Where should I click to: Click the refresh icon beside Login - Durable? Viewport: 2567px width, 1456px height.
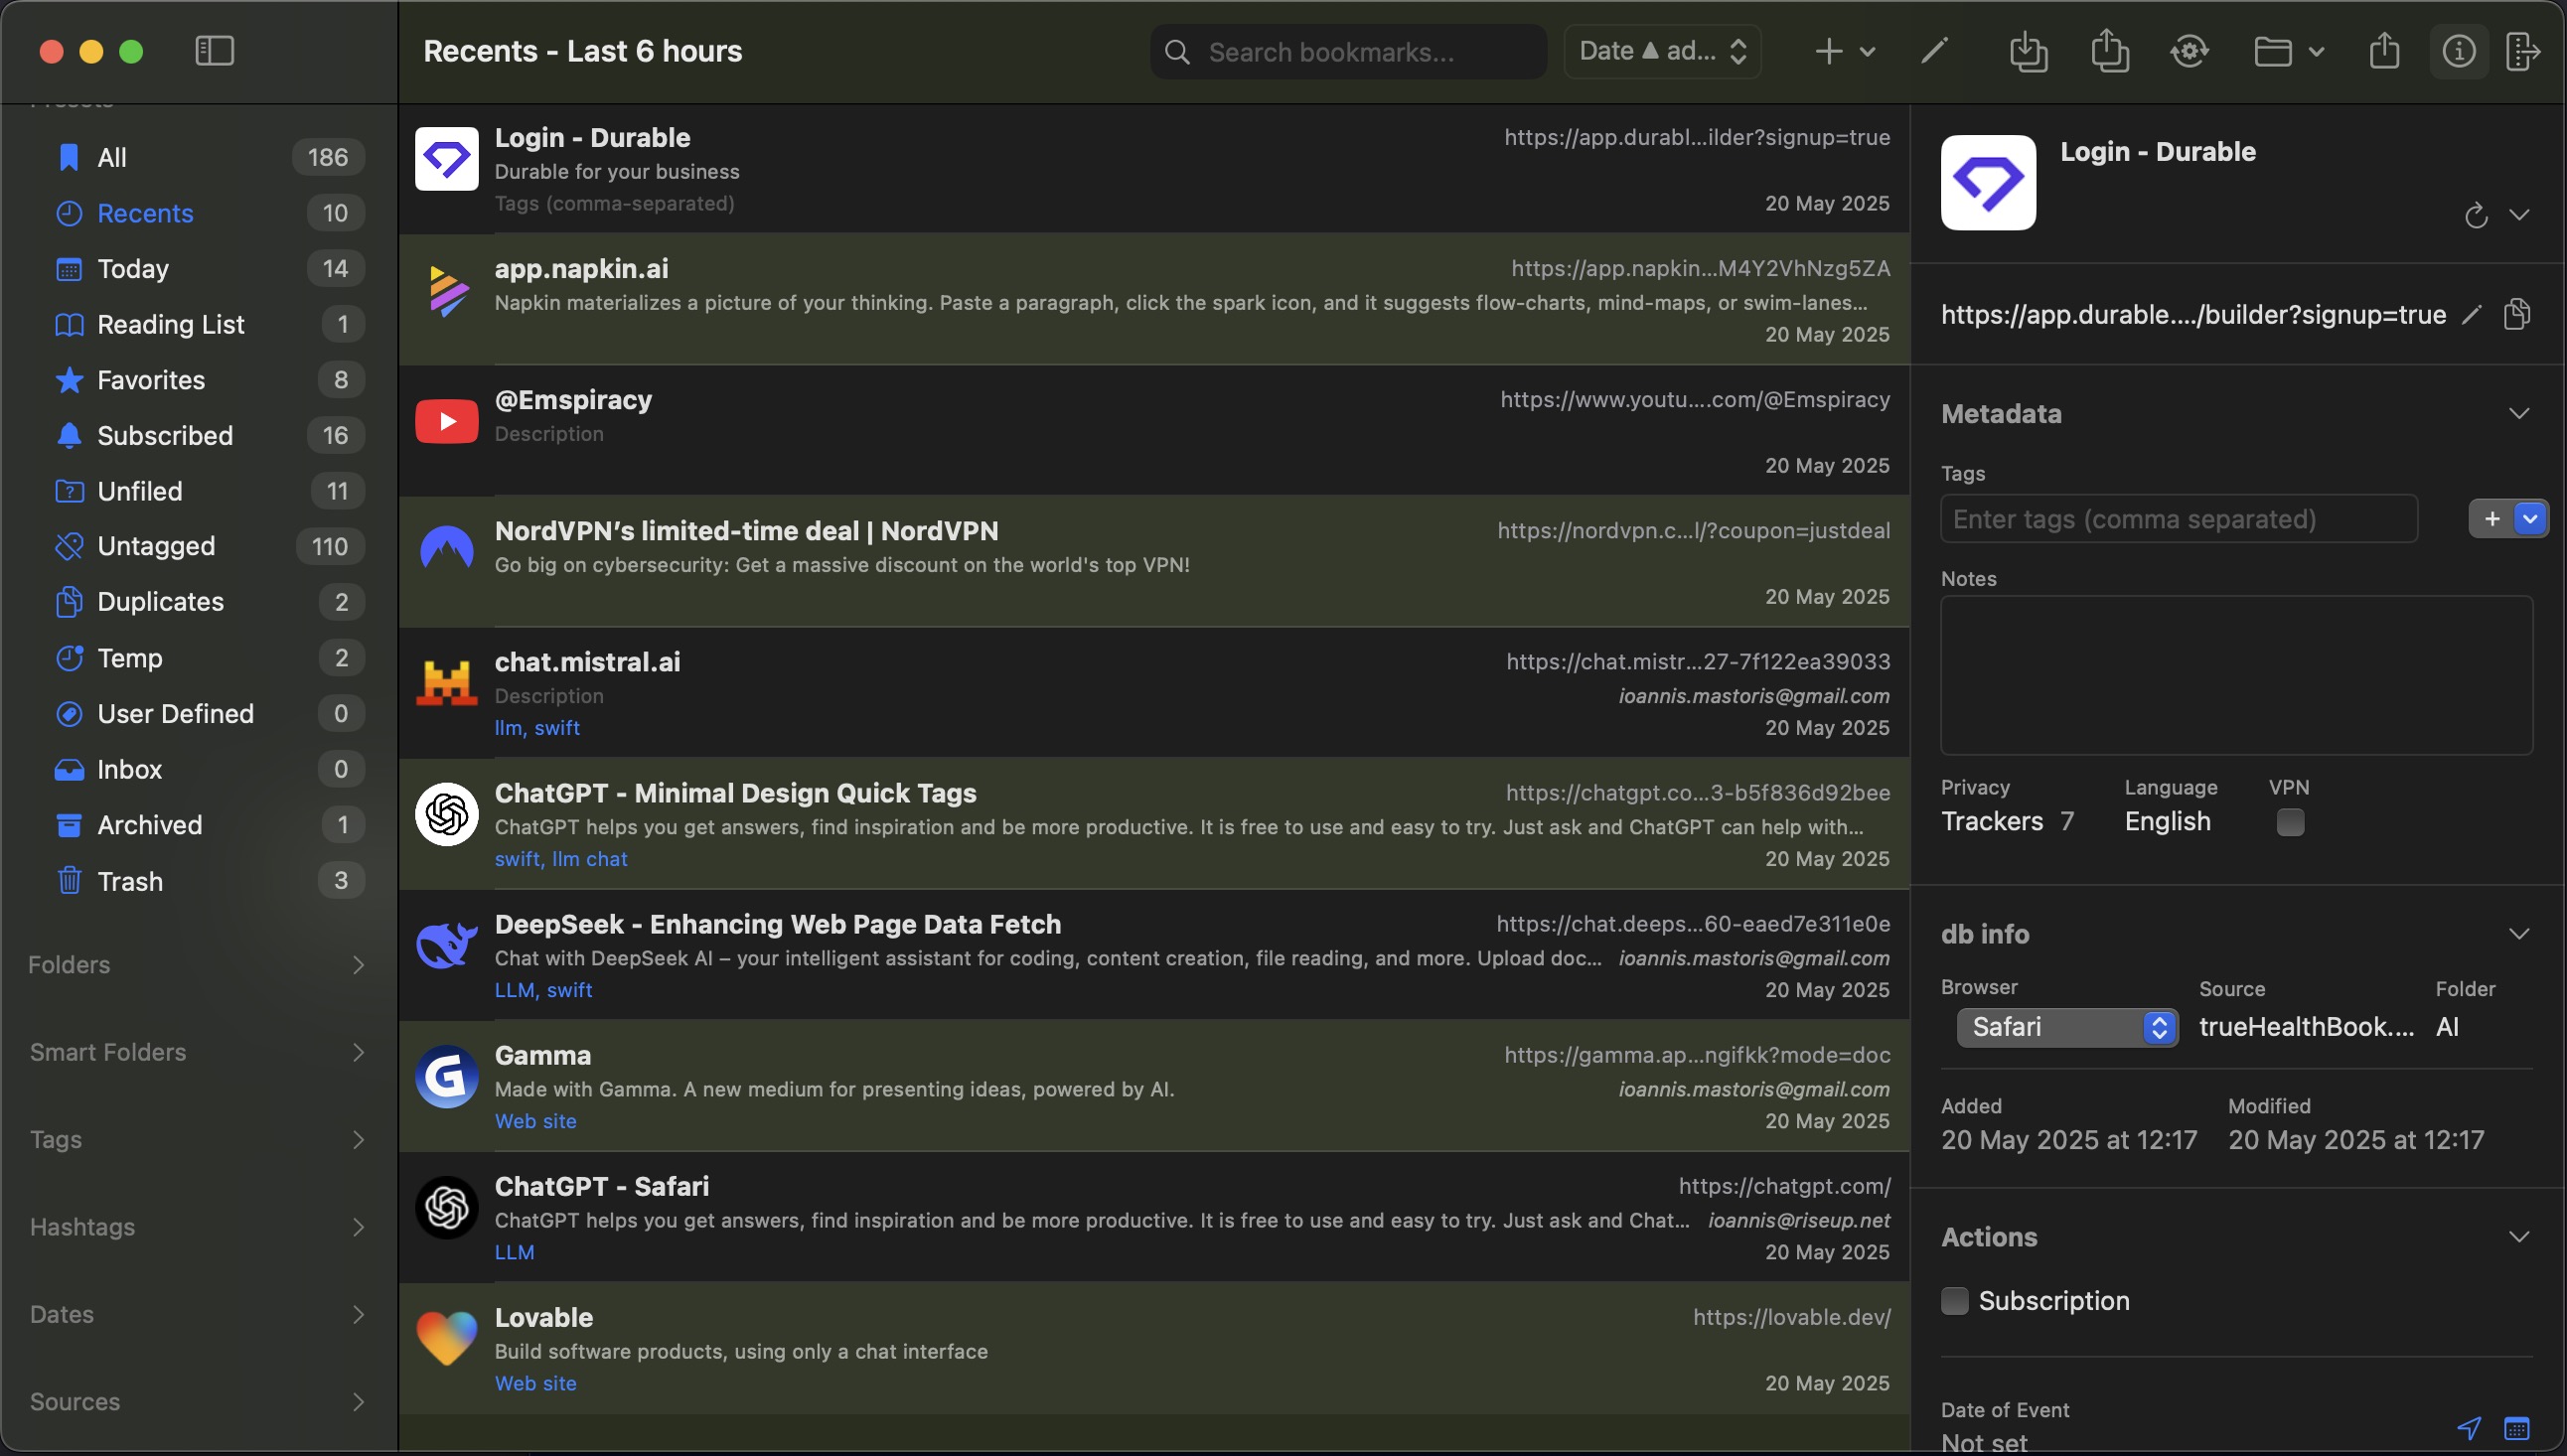click(x=2475, y=216)
